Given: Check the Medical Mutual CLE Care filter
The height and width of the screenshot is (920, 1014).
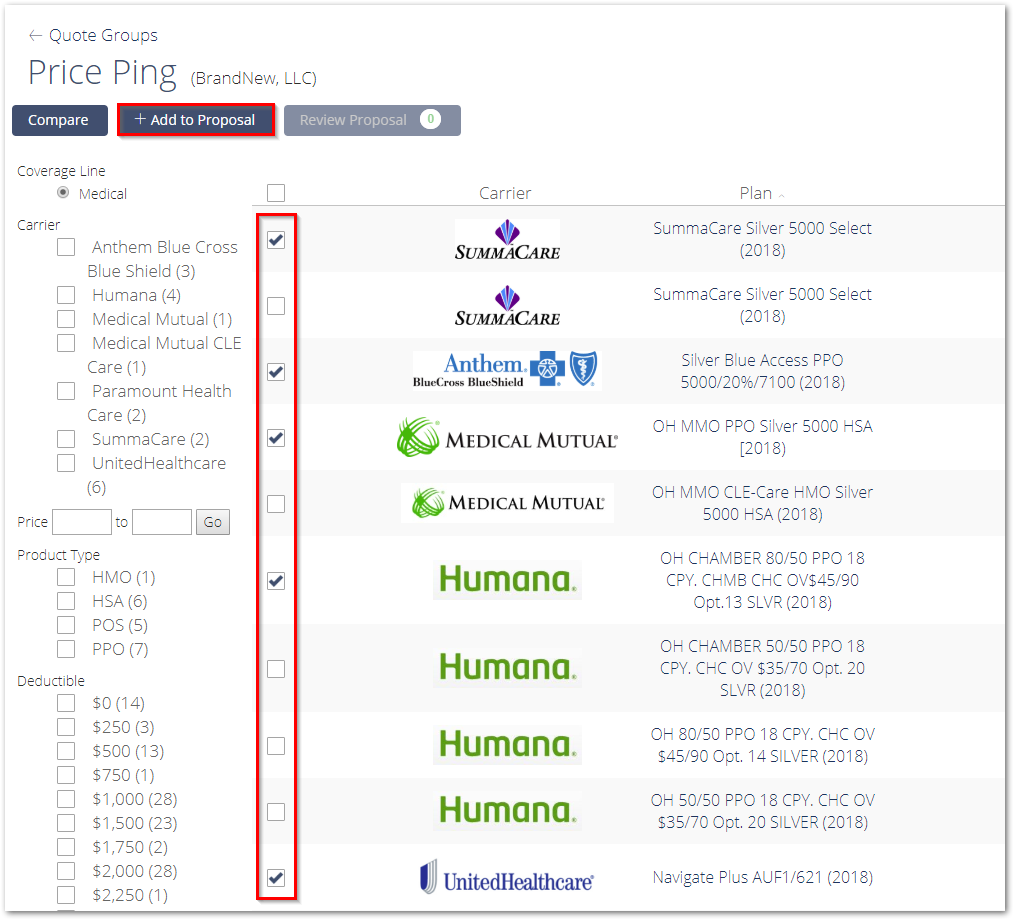Looking at the screenshot, I should click(66, 343).
